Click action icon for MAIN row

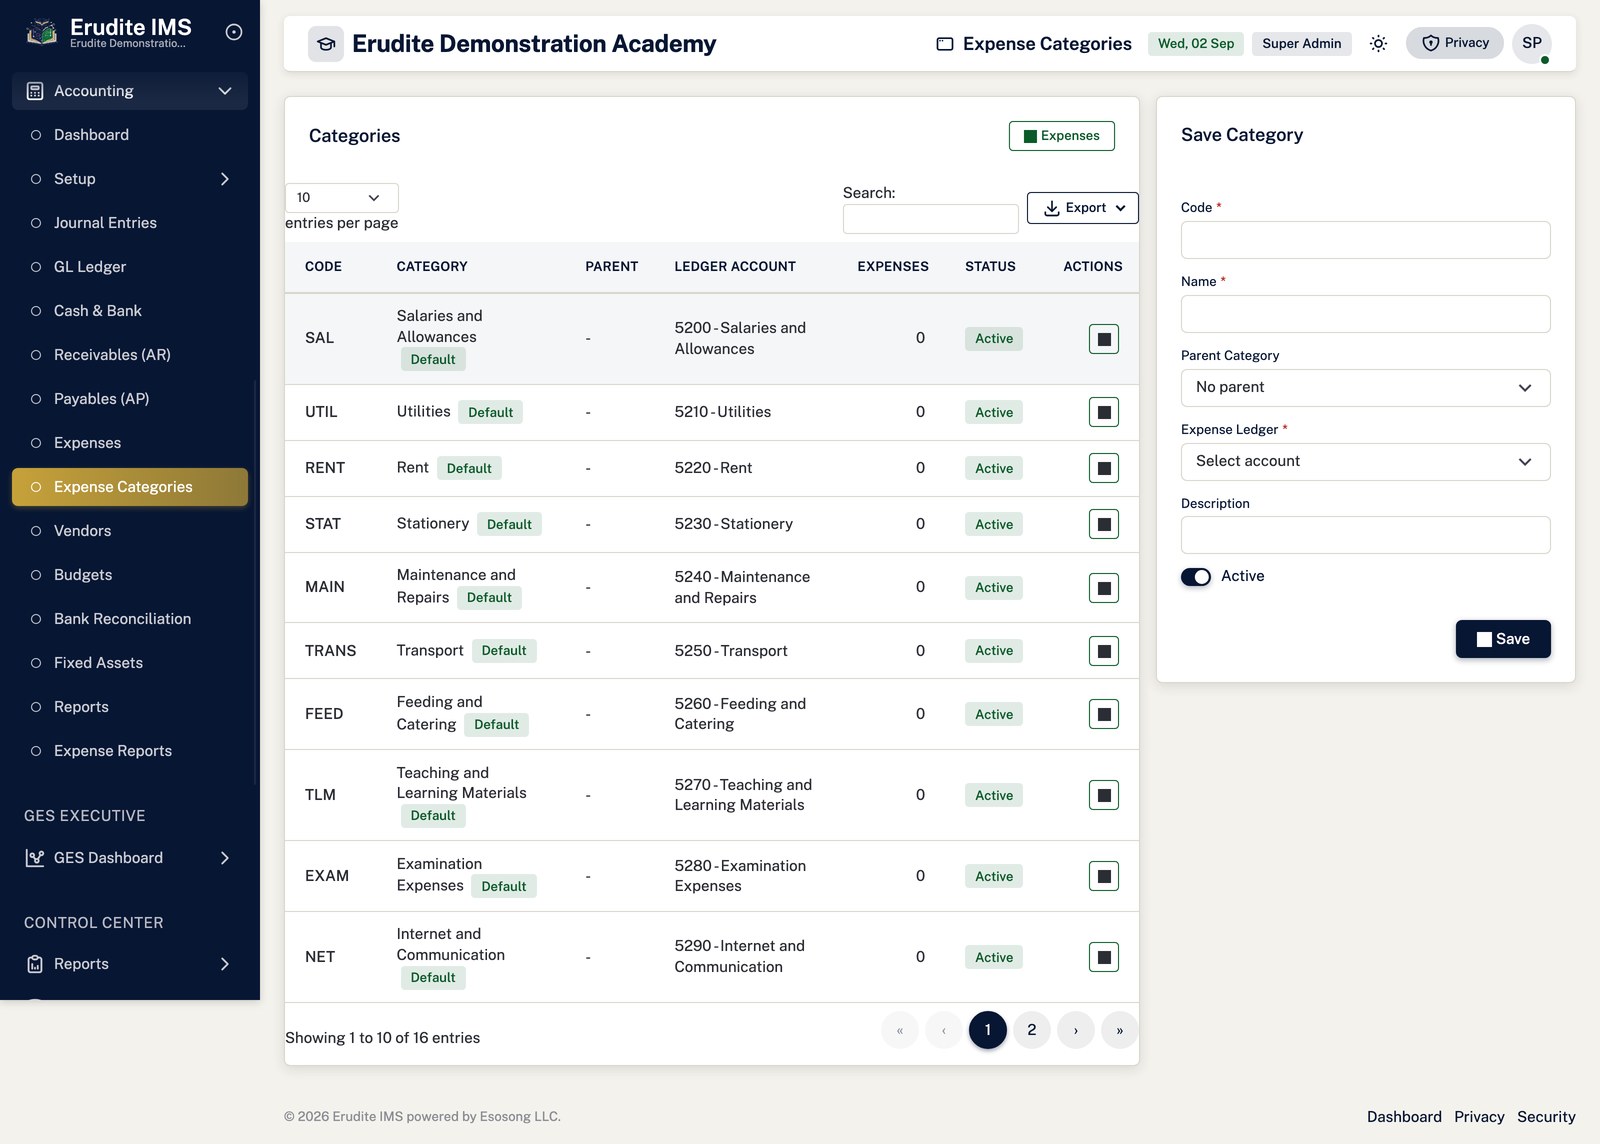click(1104, 588)
